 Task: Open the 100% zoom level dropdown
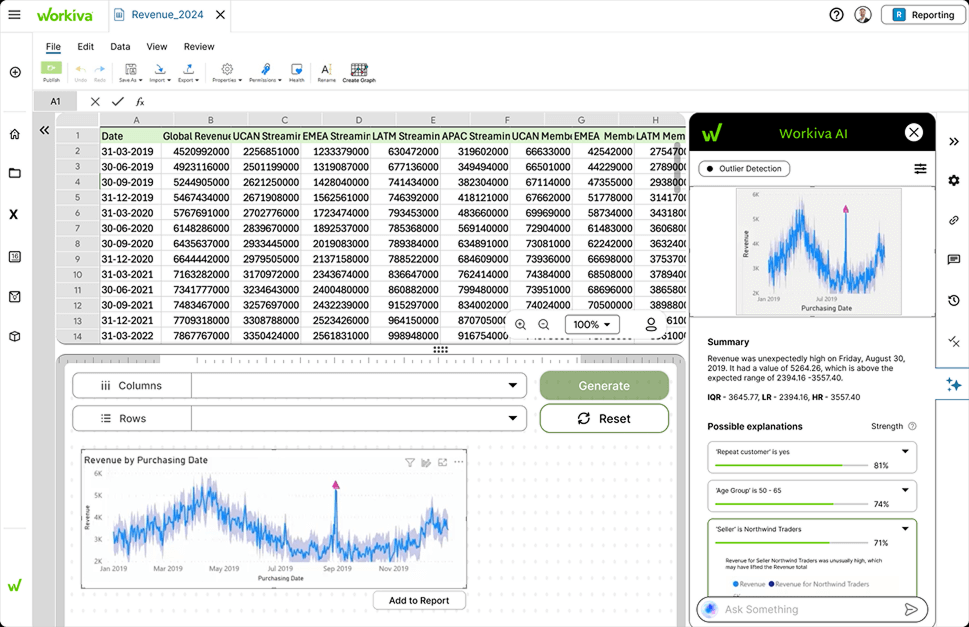point(592,324)
